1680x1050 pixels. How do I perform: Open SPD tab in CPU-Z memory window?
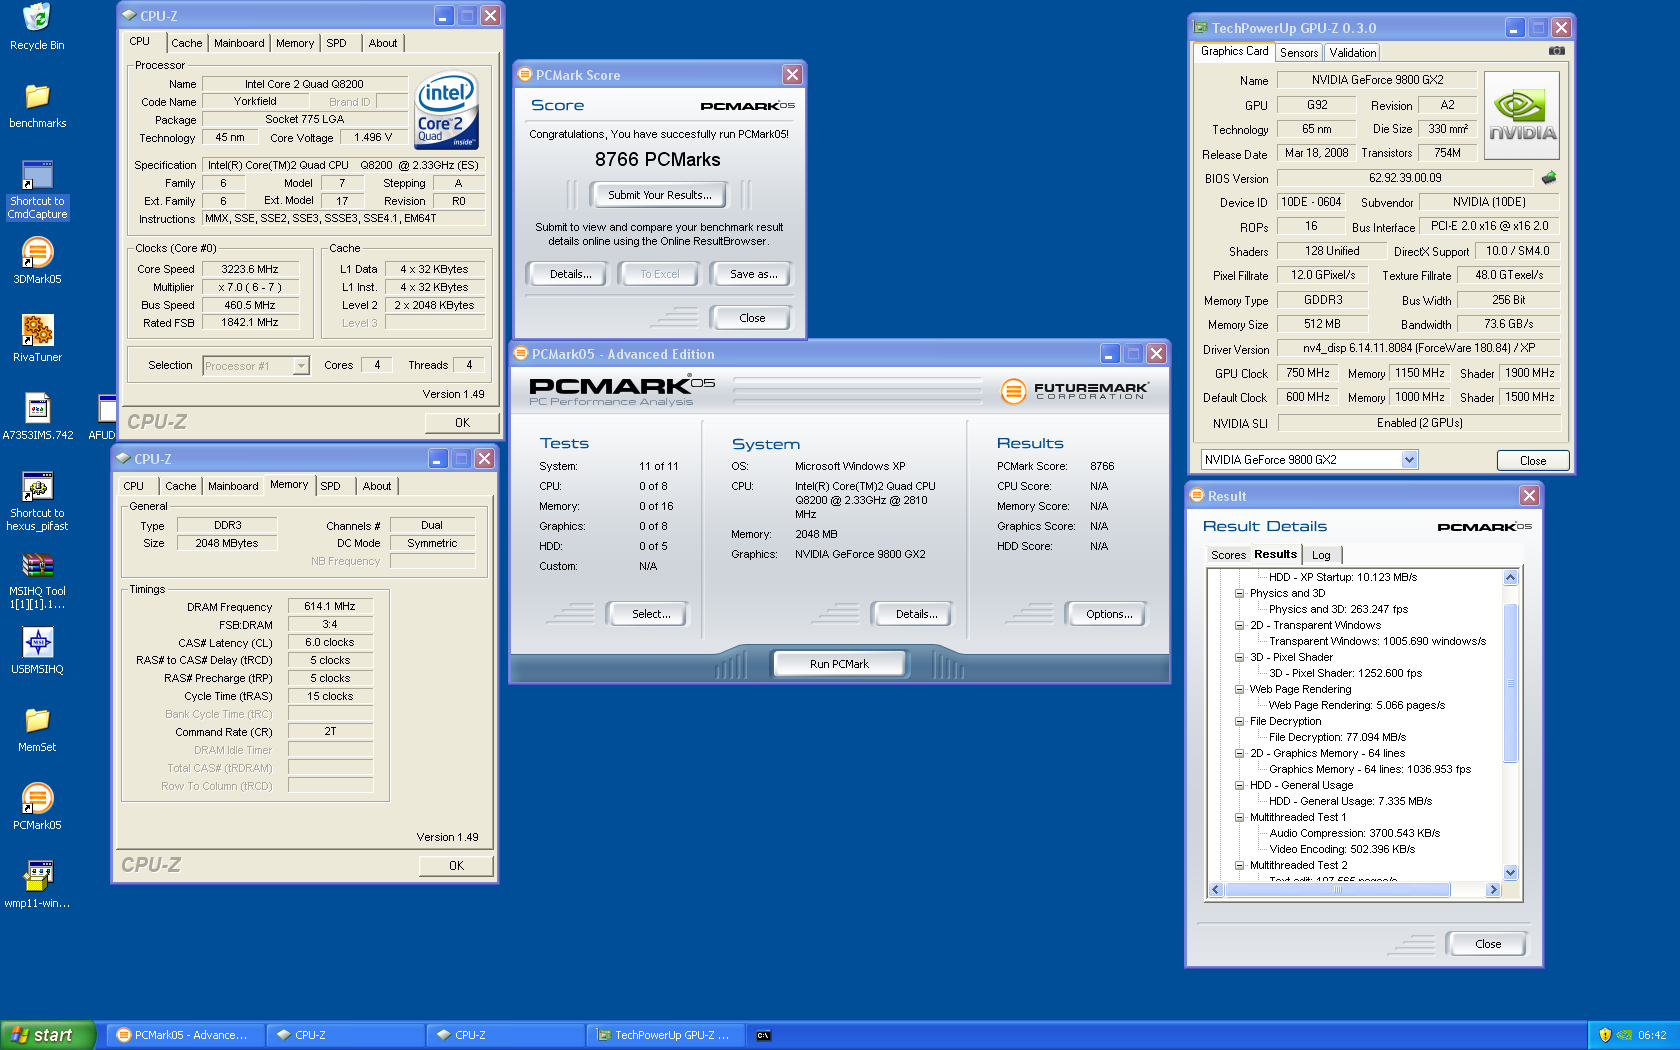point(330,486)
